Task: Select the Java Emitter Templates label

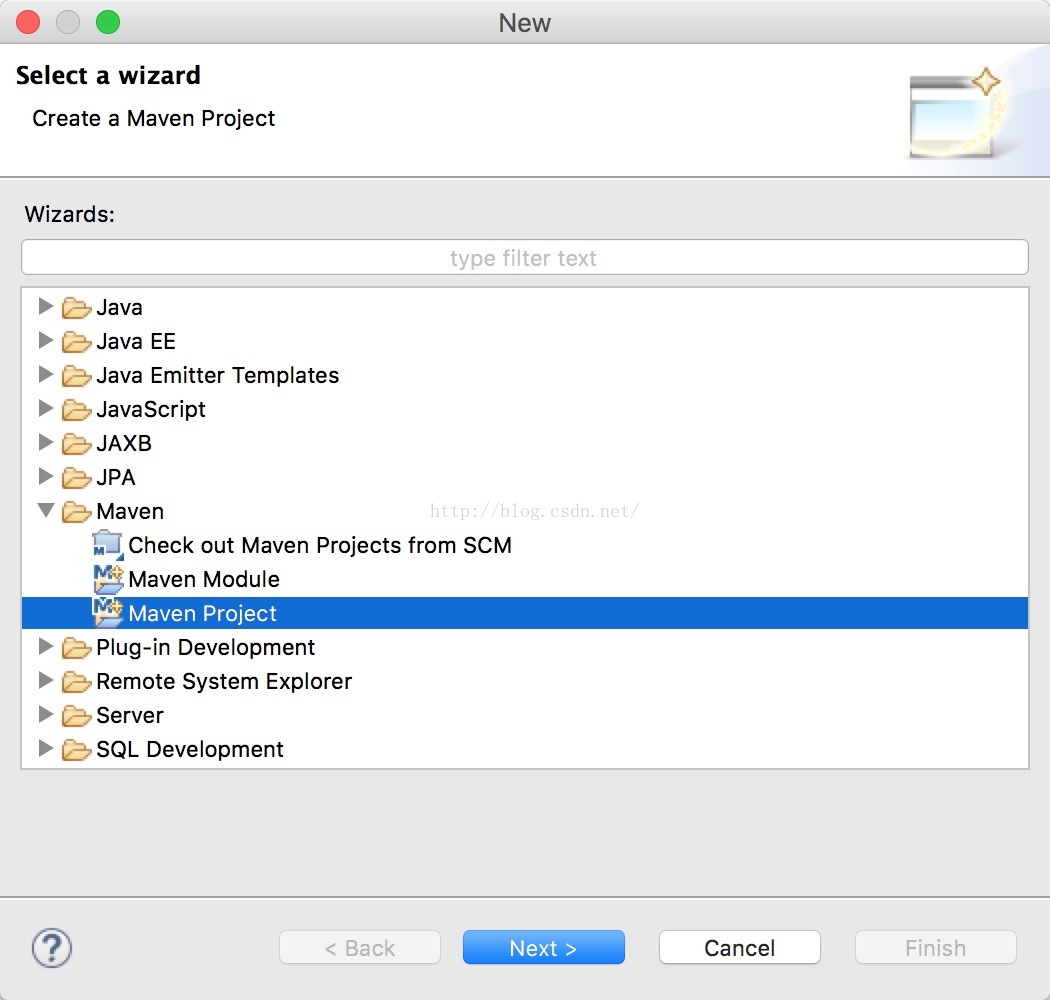Action: point(218,376)
